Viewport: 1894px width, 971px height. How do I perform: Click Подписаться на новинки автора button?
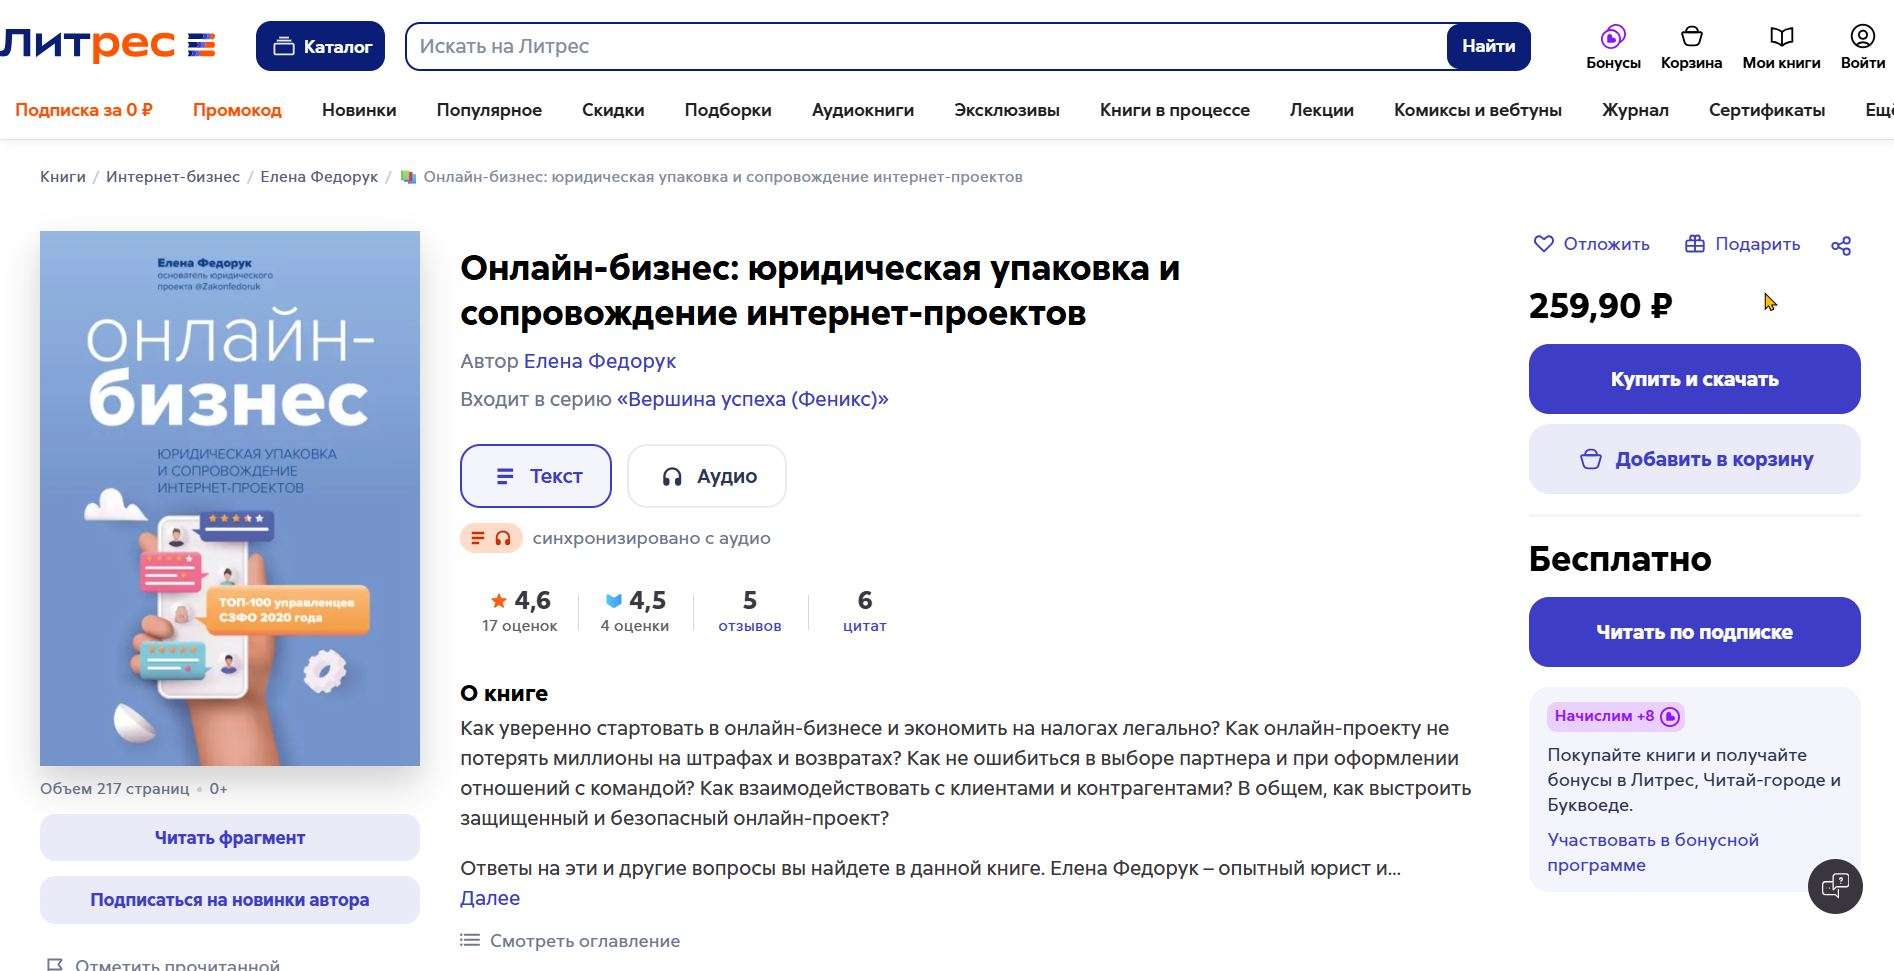pyautogui.click(x=230, y=900)
